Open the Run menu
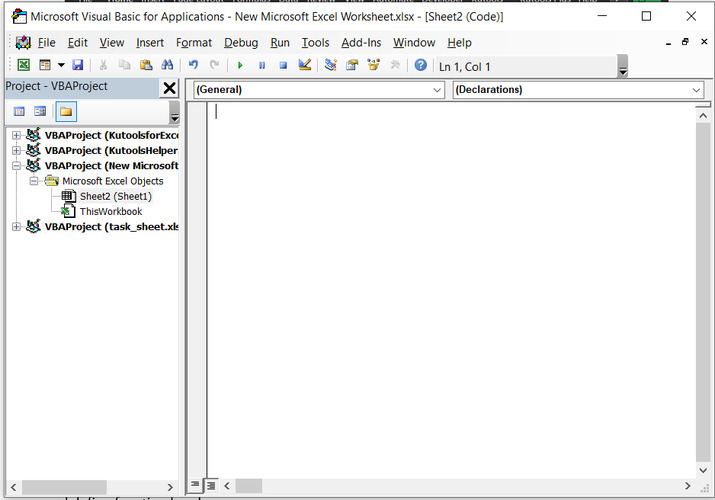This screenshot has height=500, width=715. pos(280,43)
